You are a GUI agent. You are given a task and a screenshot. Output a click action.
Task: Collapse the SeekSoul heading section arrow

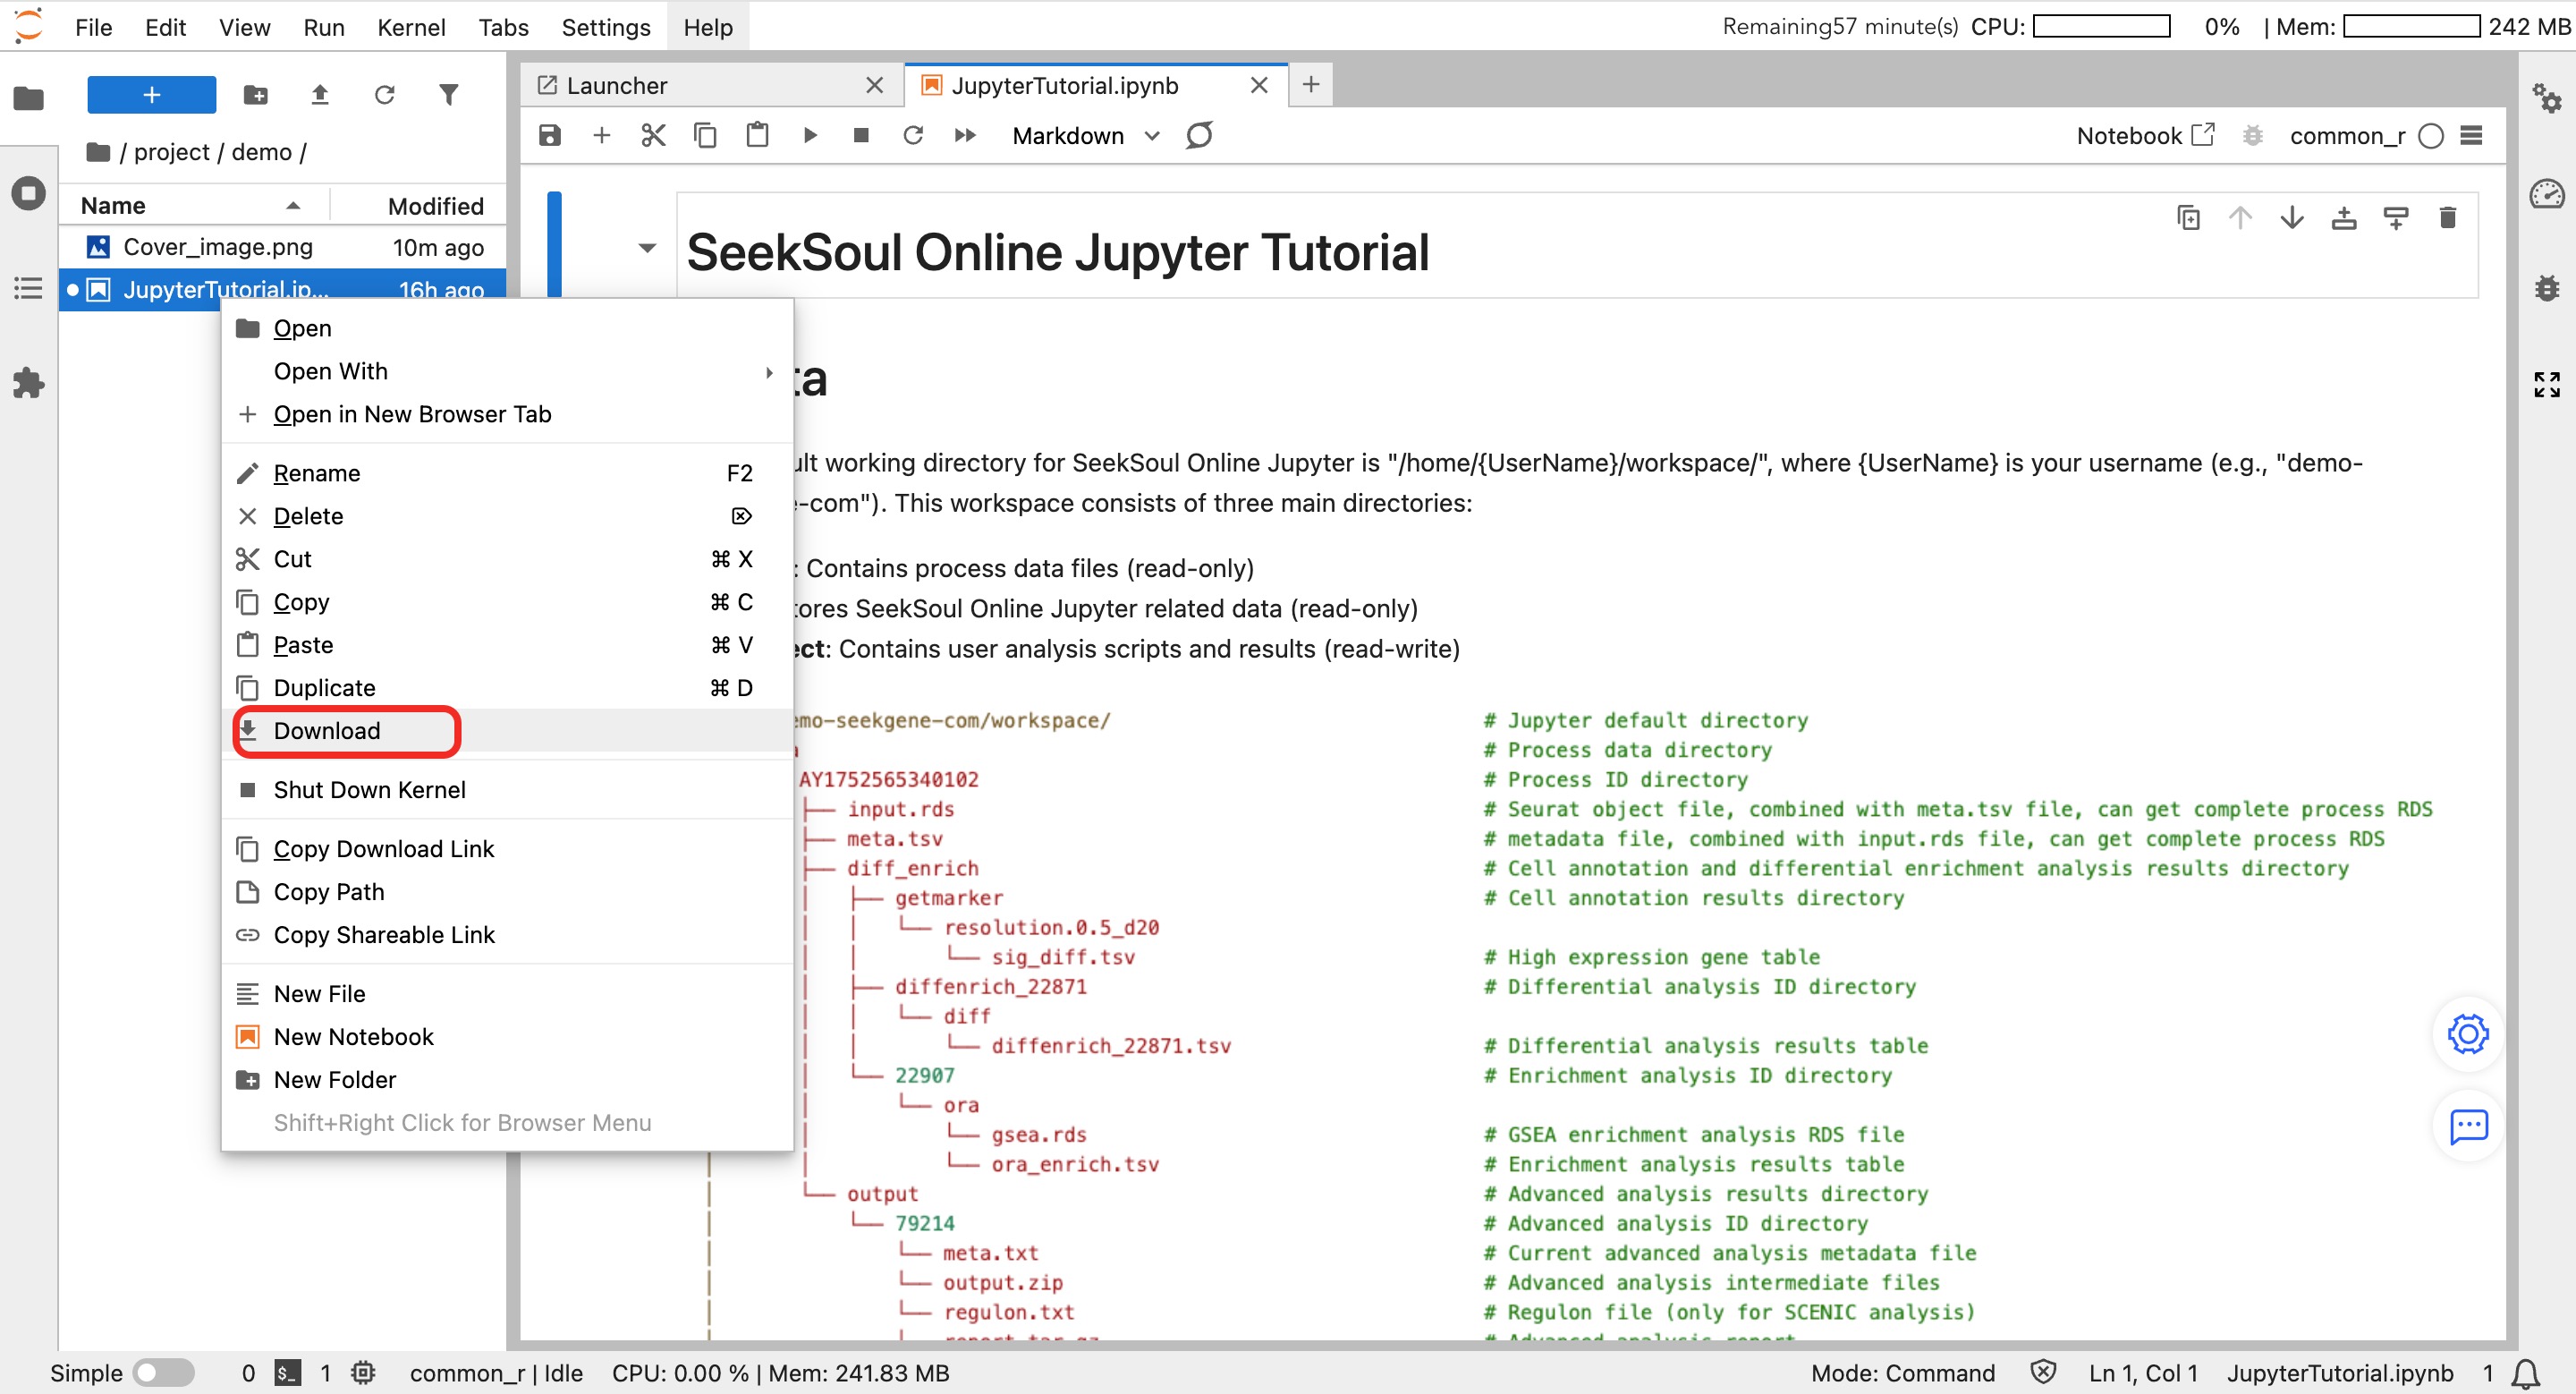click(x=647, y=248)
